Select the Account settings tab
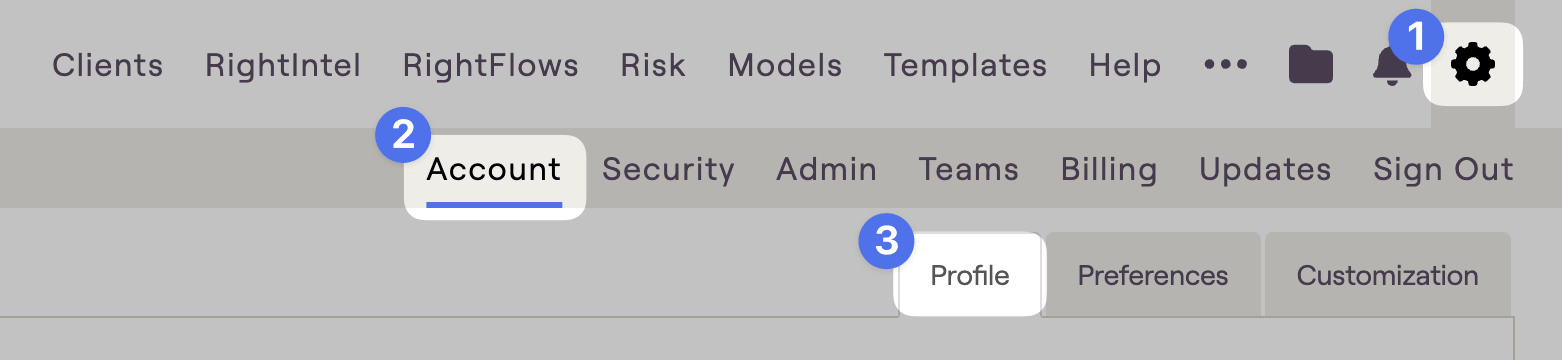The height and width of the screenshot is (360, 1562). [494, 170]
